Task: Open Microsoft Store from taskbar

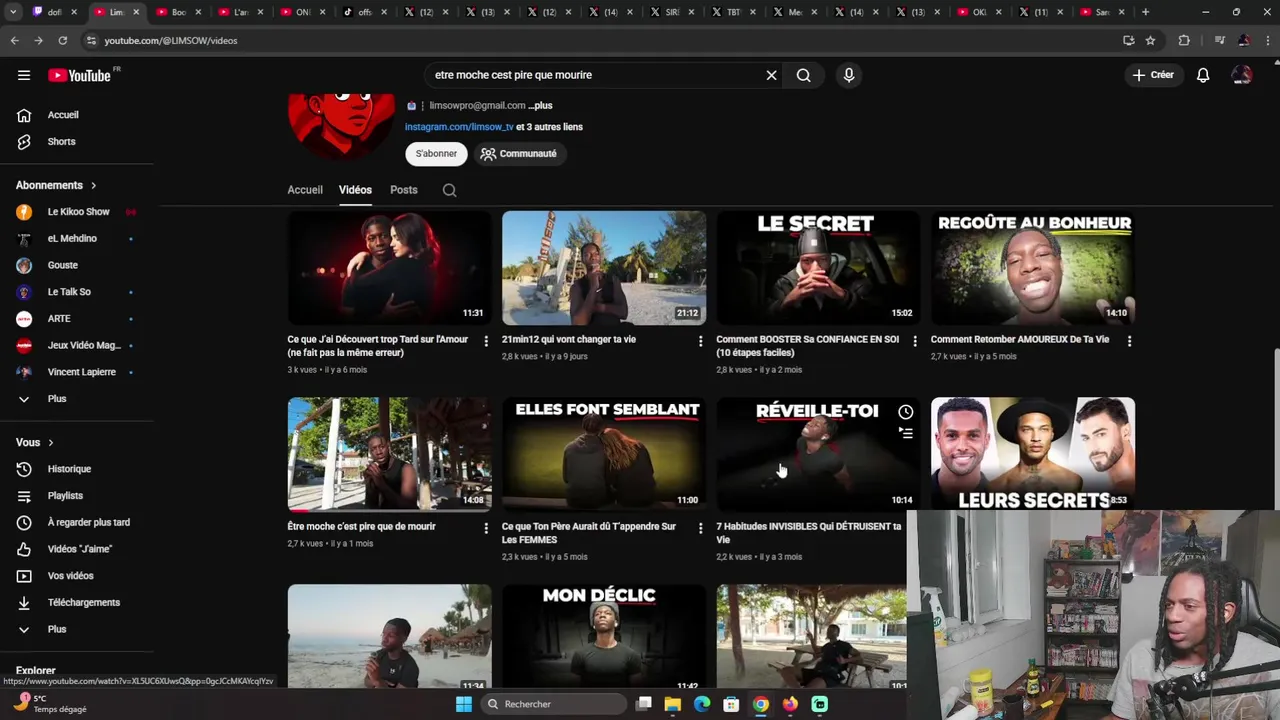Action: 731,704
